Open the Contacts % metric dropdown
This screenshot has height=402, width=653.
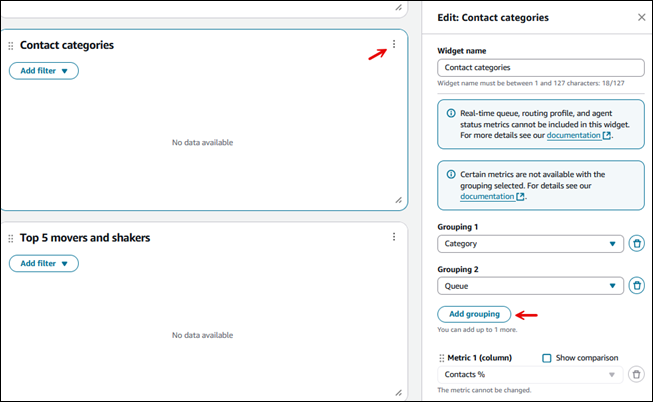(x=530, y=374)
